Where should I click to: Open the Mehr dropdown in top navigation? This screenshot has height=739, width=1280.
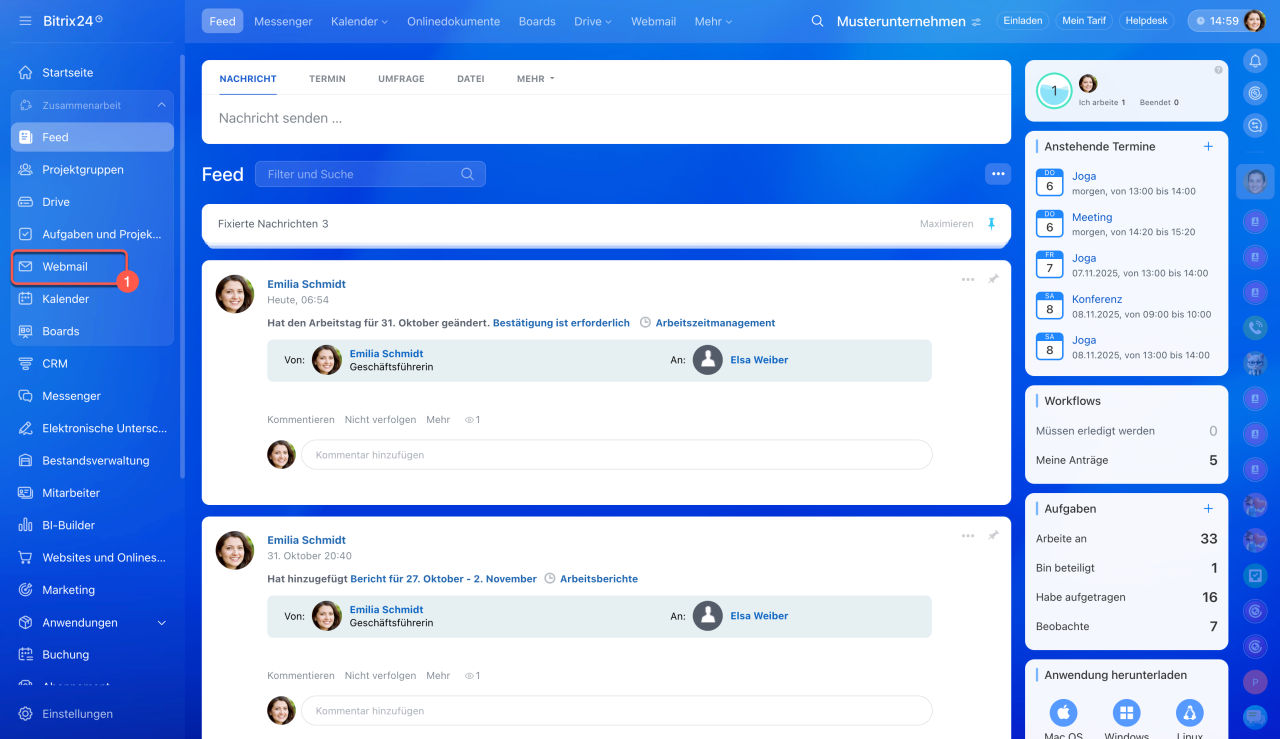point(713,21)
